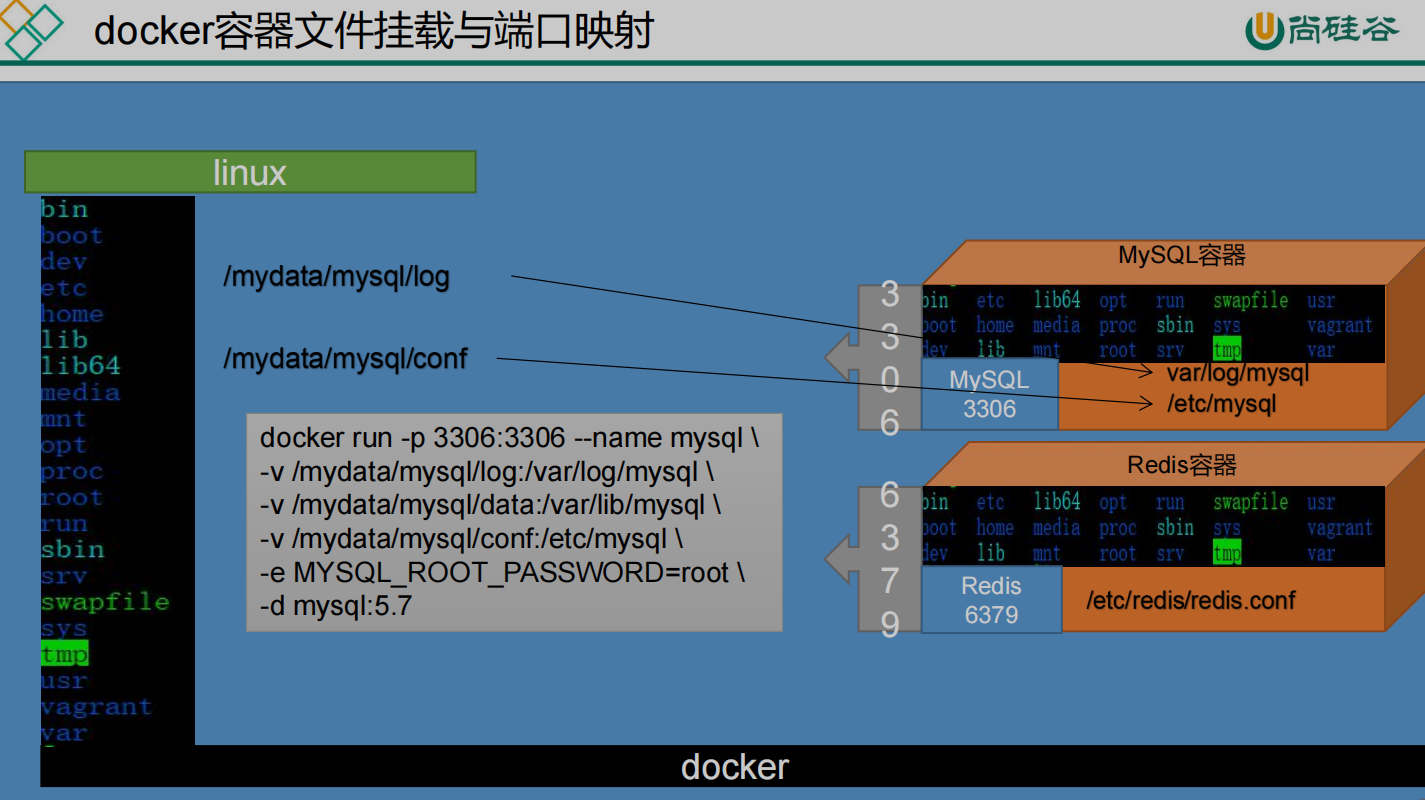
Task: Select media in the MySQL container listing
Action: tap(1056, 325)
